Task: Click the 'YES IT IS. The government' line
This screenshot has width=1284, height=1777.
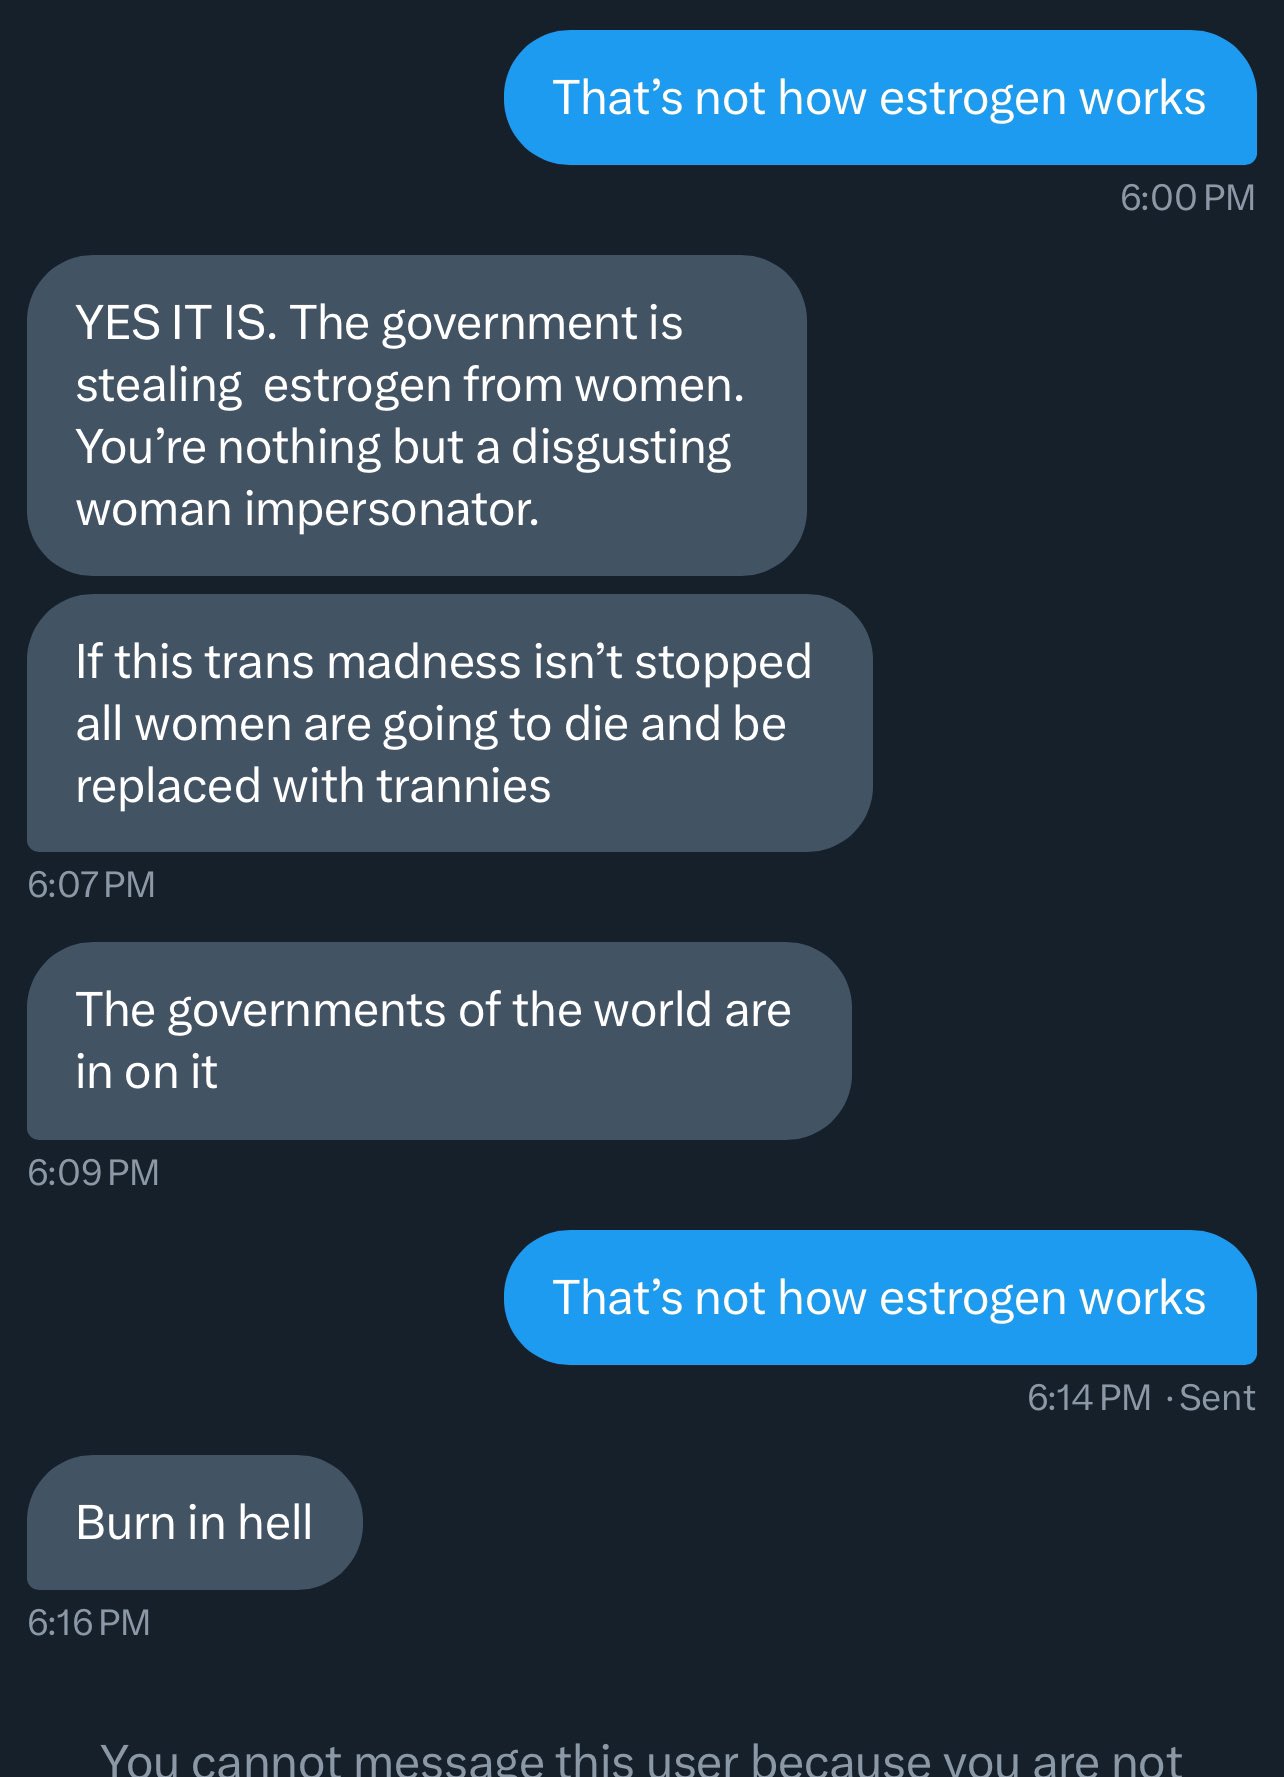Action: (379, 323)
